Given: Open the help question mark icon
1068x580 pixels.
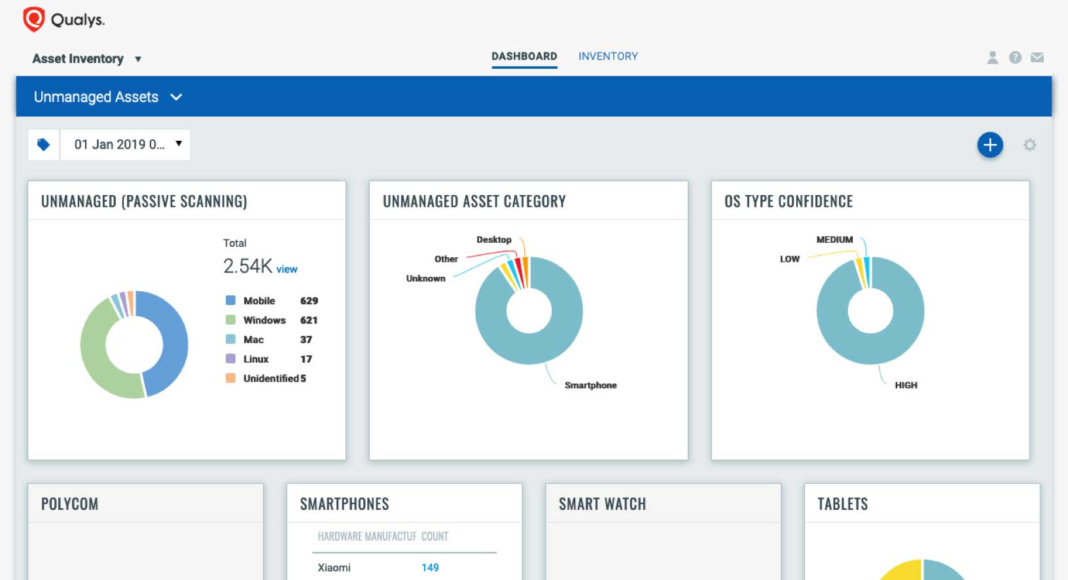Looking at the screenshot, I should pyautogui.click(x=1015, y=58).
